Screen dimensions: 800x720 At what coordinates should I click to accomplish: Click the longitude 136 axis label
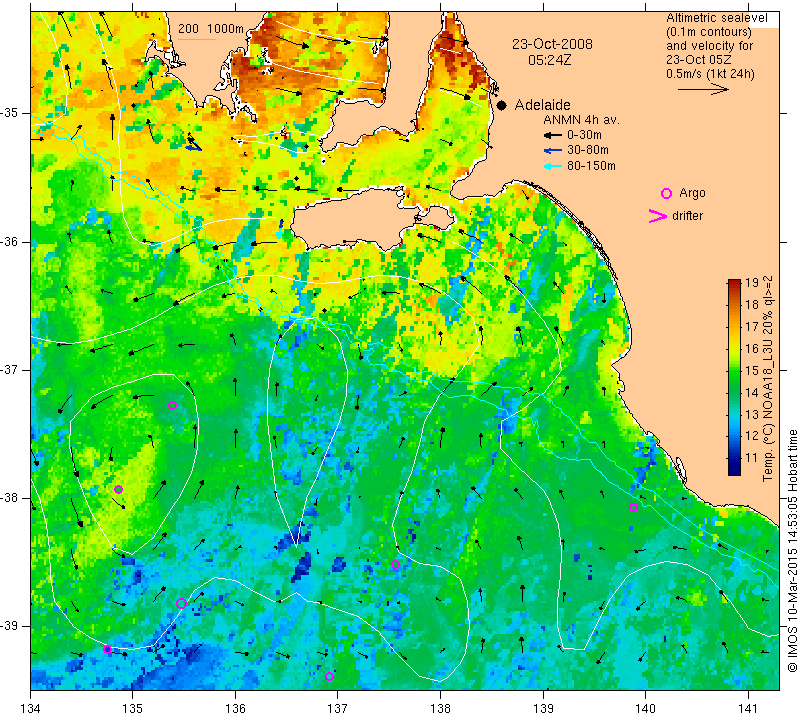[235, 708]
